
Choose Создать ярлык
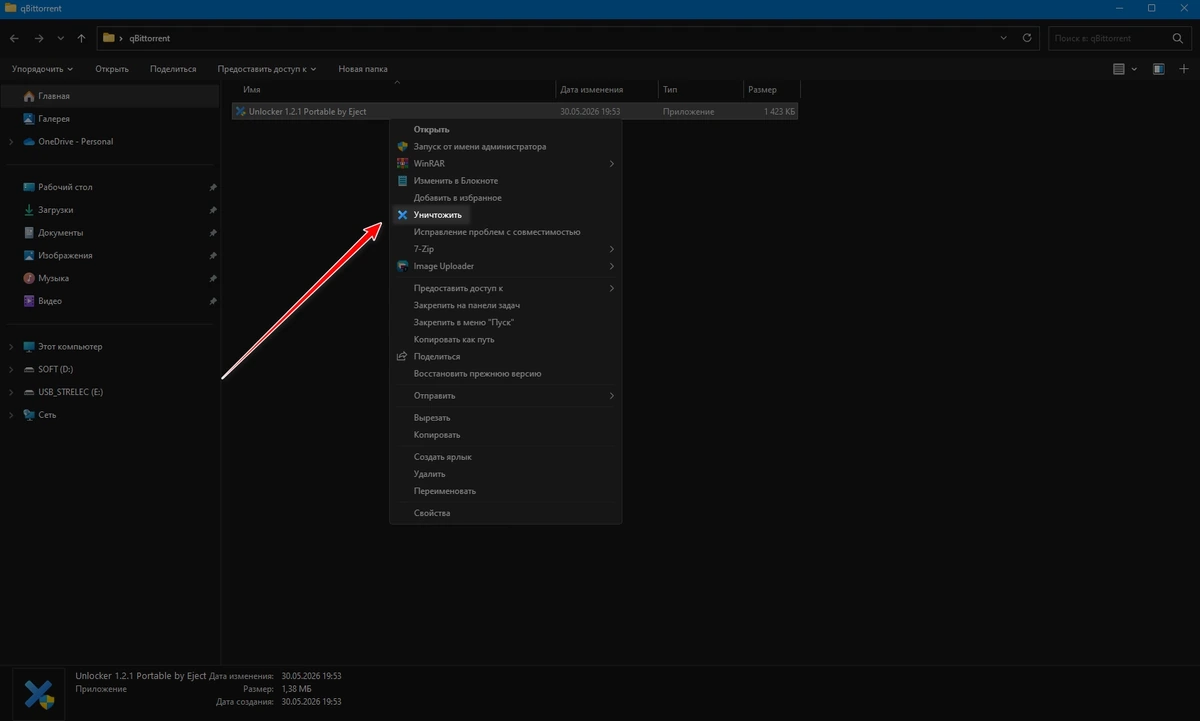coord(505,457)
